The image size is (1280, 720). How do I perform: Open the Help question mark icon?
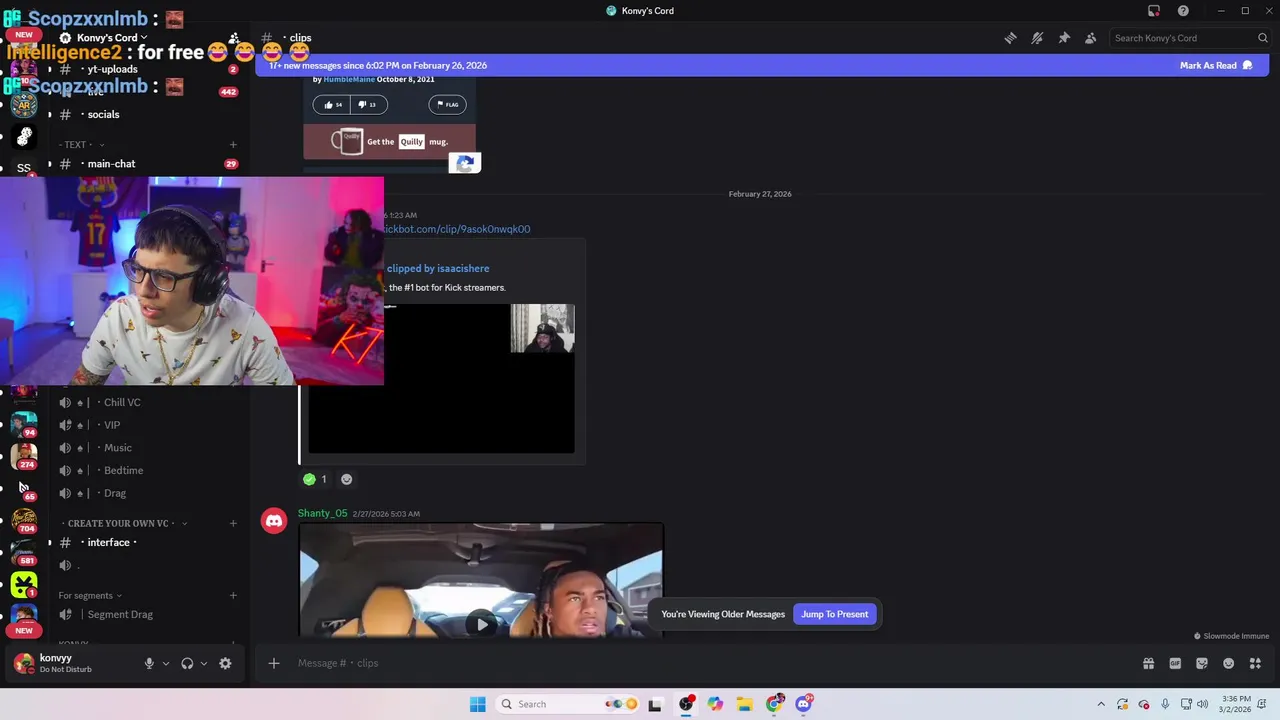[x=1183, y=11]
